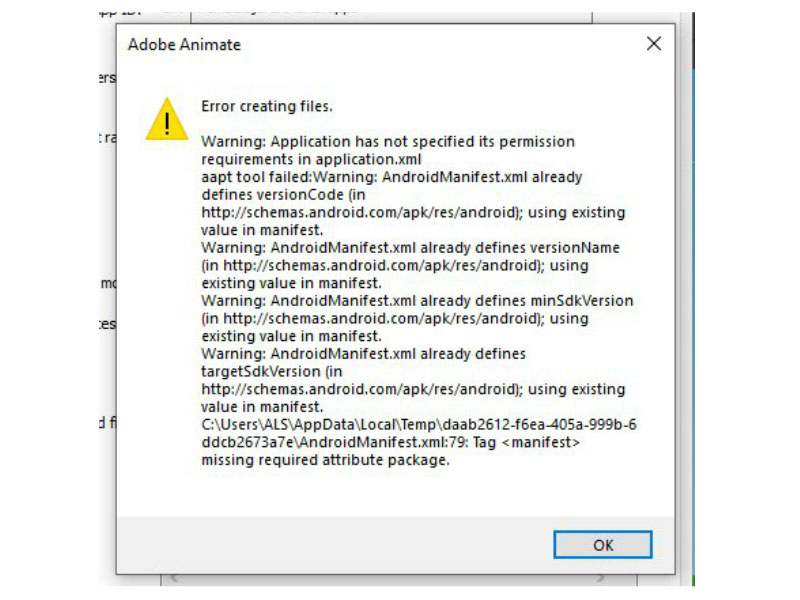Viewport: 800px width, 600px height.
Task: Click the exclamation mark inside the warning icon
Action: (x=168, y=125)
